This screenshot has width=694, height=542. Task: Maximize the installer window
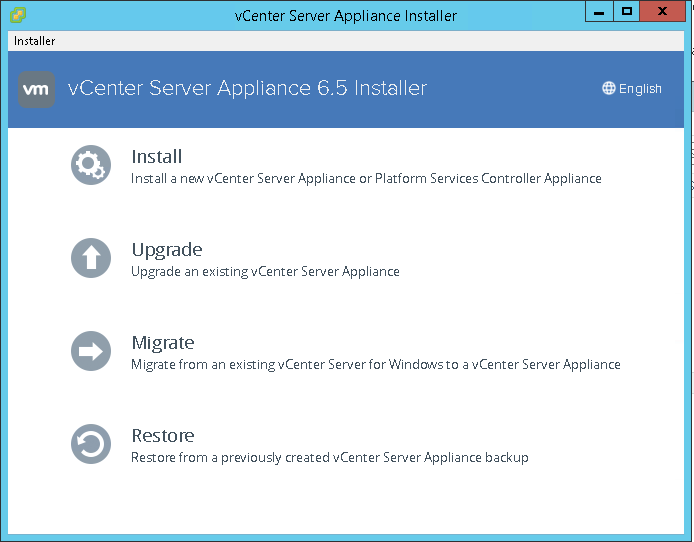coord(627,12)
